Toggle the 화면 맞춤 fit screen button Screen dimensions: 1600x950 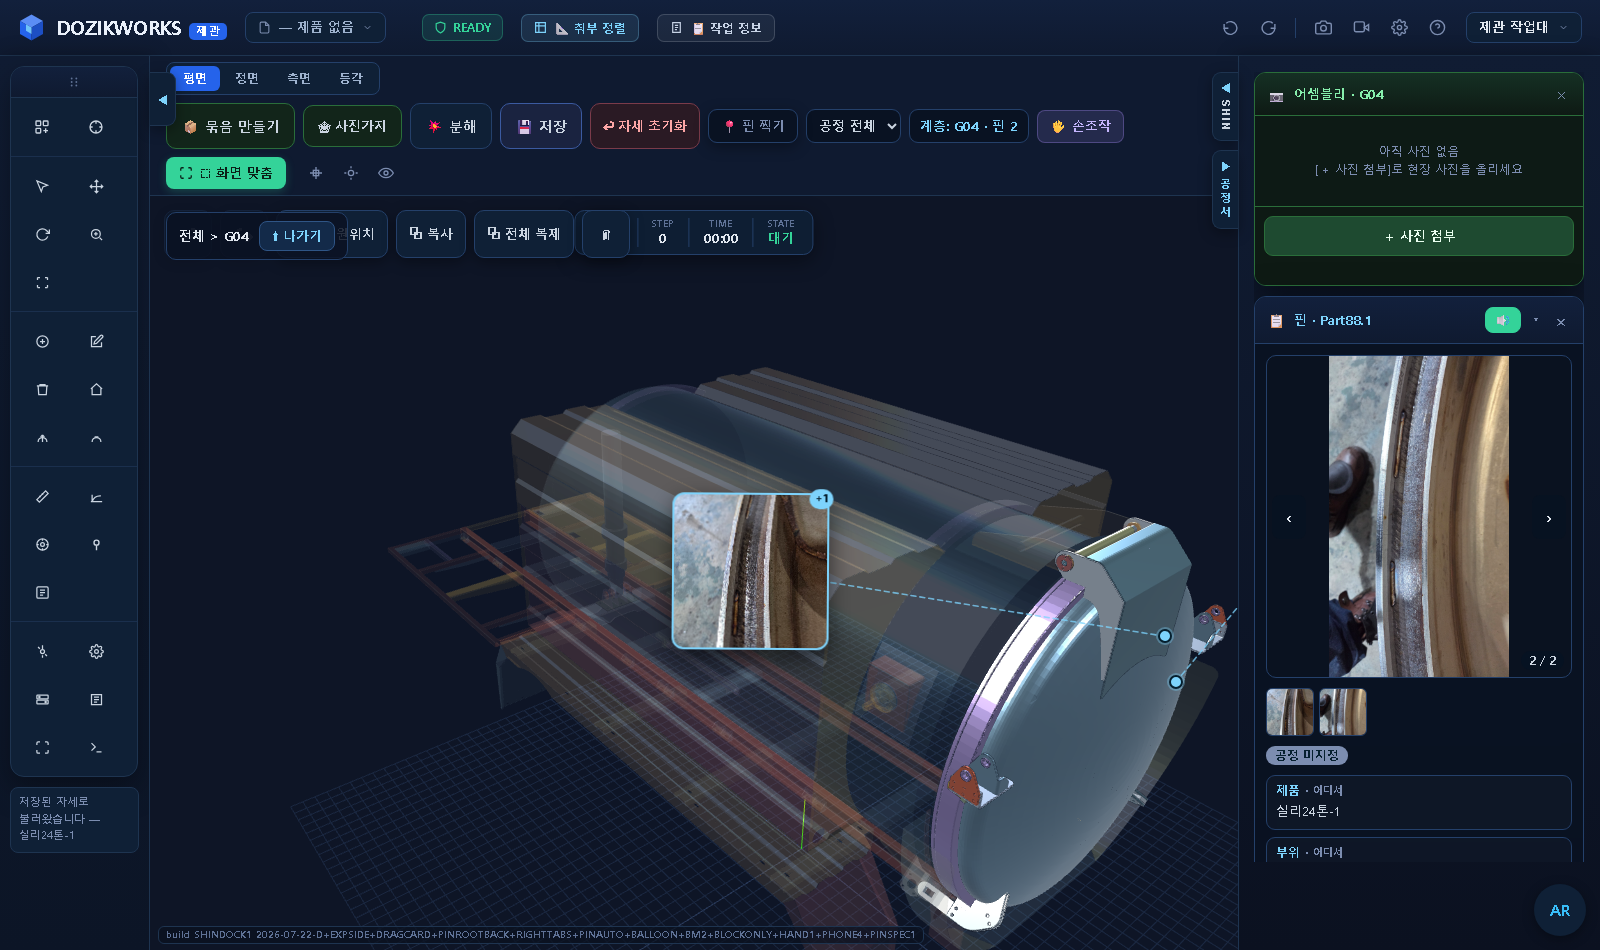tap(226, 173)
